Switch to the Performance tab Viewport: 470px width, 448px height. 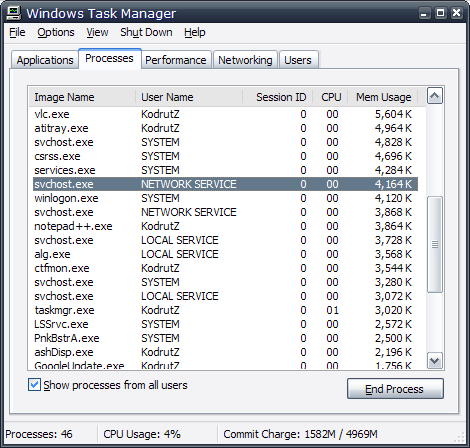(176, 60)
